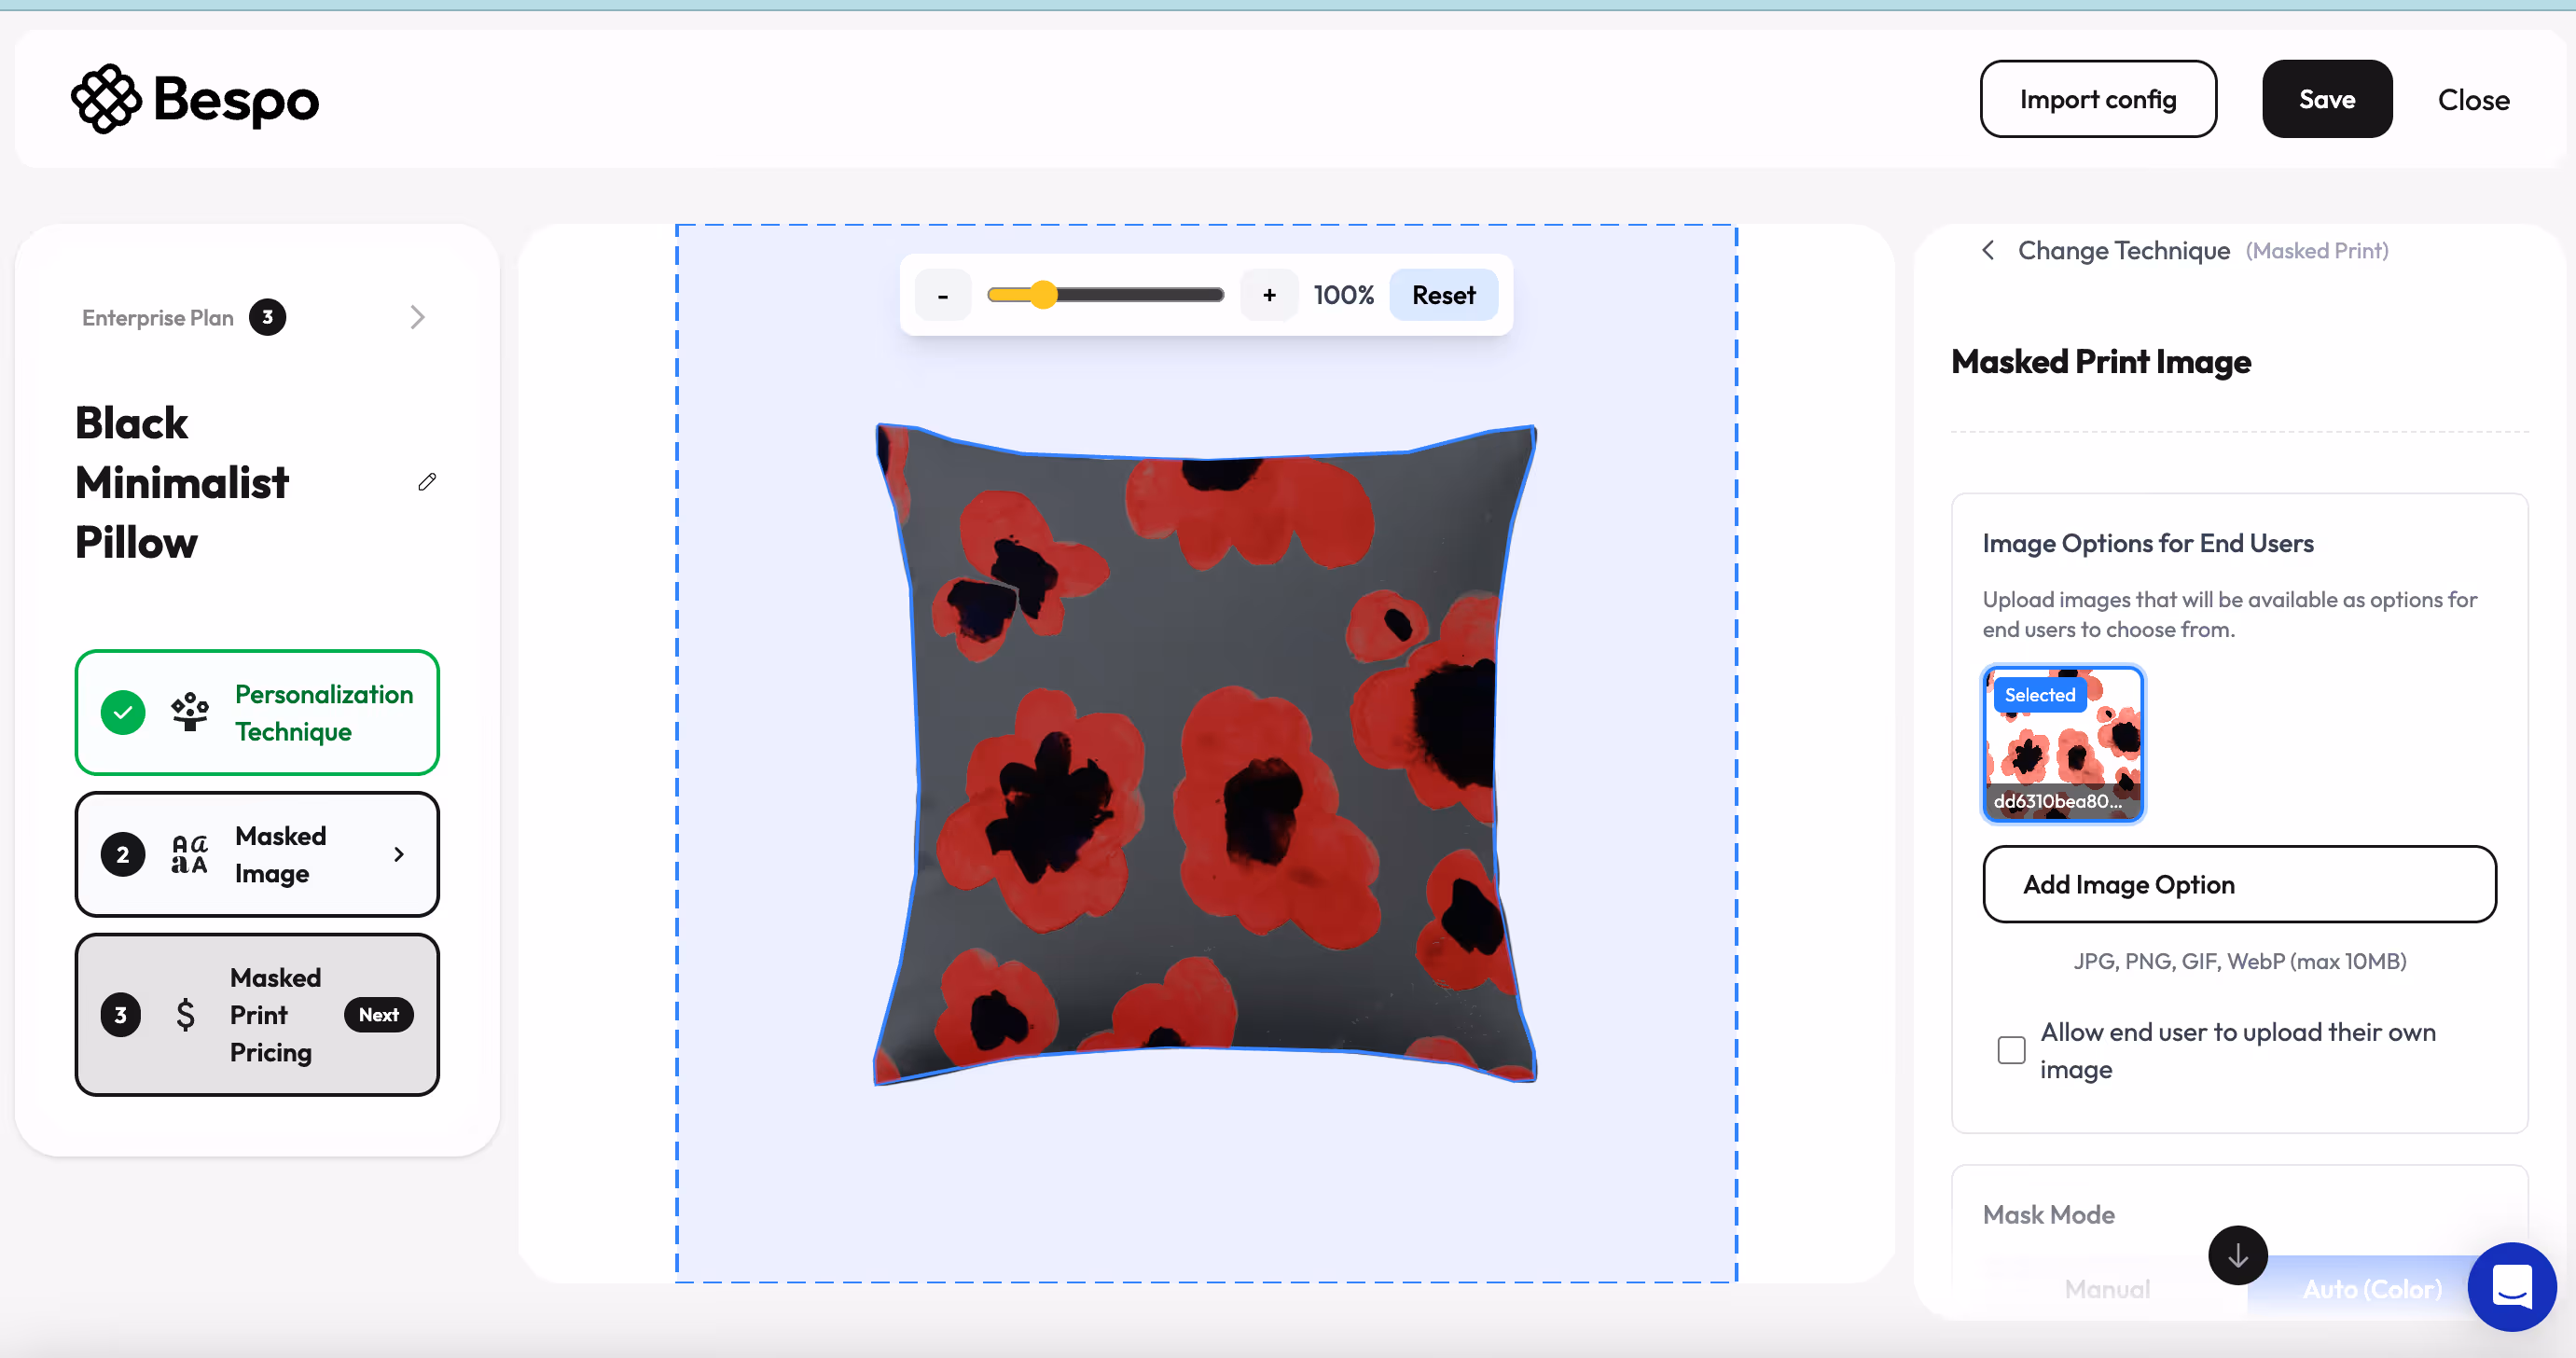Select the poppy pattern image thumbnail
Viewport: 2576px width, 1358px height.
2063,745
